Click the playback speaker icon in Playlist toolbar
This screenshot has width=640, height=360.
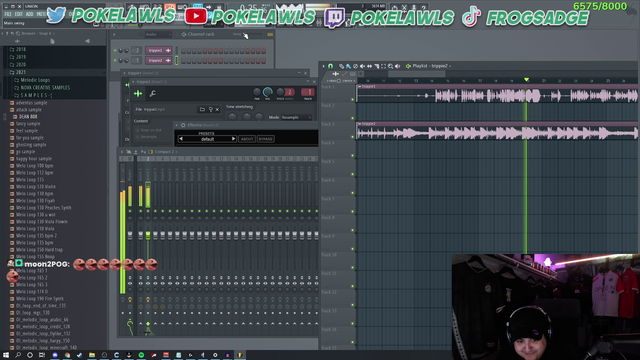point(398,66)
